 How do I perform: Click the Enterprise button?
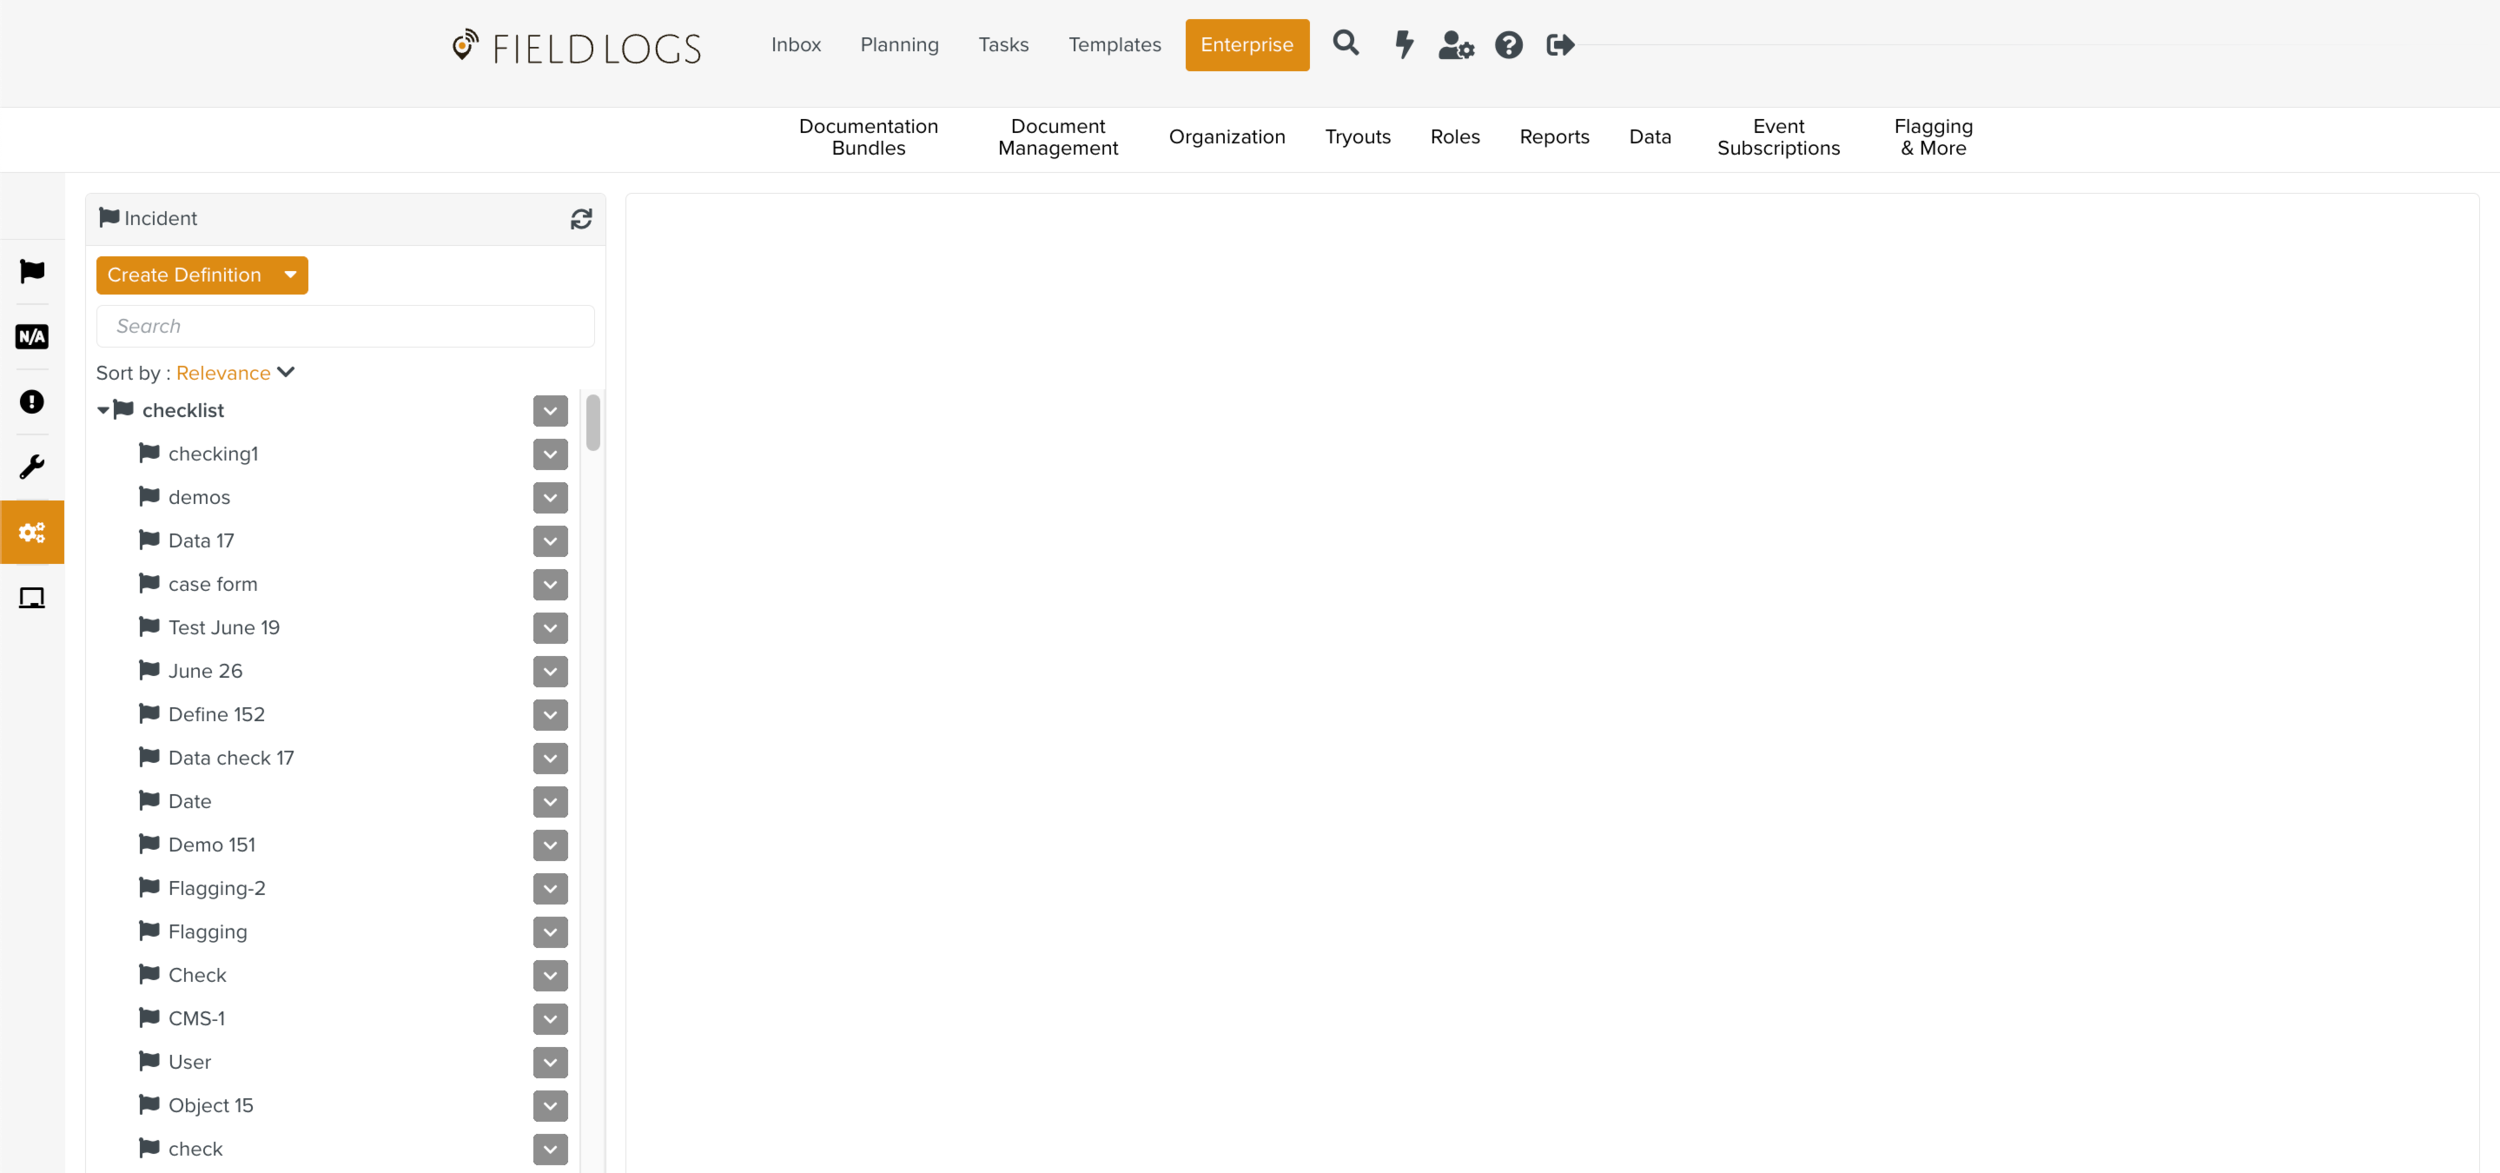coord(1246,45)
